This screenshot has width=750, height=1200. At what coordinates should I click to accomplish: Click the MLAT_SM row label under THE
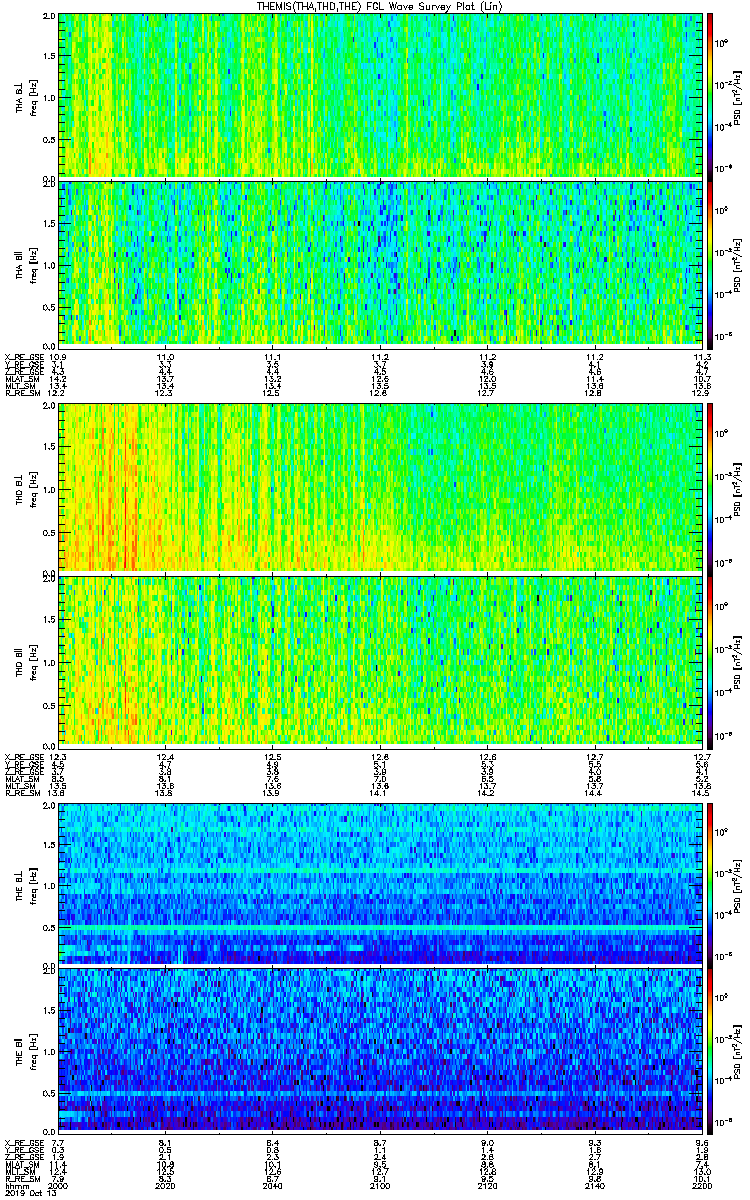23,1165
